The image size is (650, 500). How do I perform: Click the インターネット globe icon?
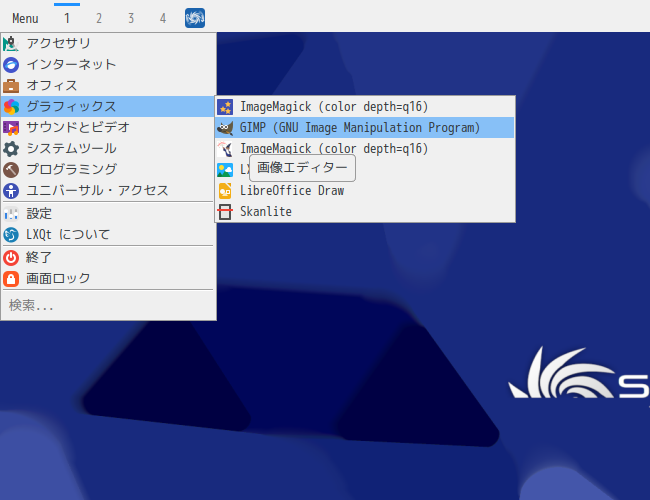pos(11,65)
